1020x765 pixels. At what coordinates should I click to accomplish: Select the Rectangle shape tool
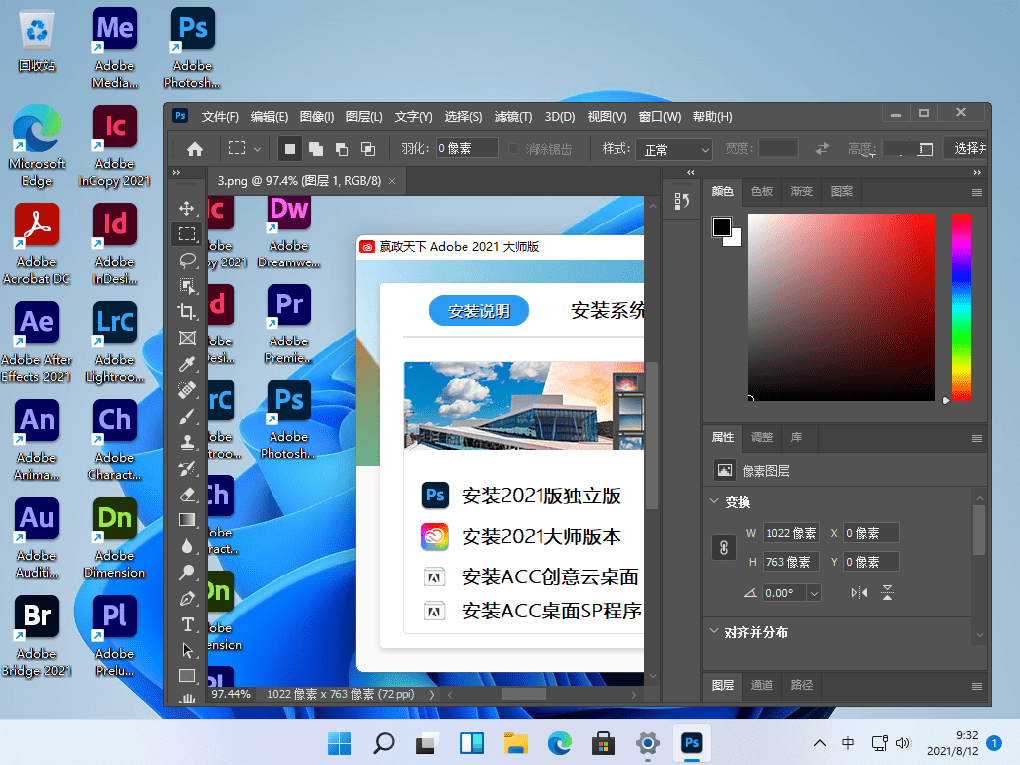tap(187, 676)
